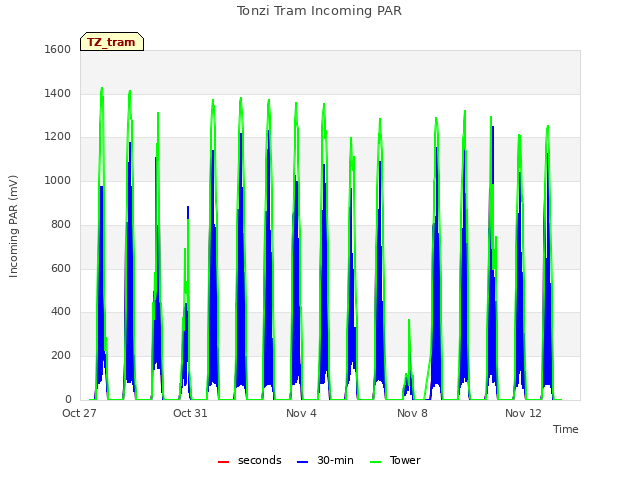The height and width of the screenshot is (480, 640).
Task: Toggle the Tower legend entry
Action: pos(395,461)
